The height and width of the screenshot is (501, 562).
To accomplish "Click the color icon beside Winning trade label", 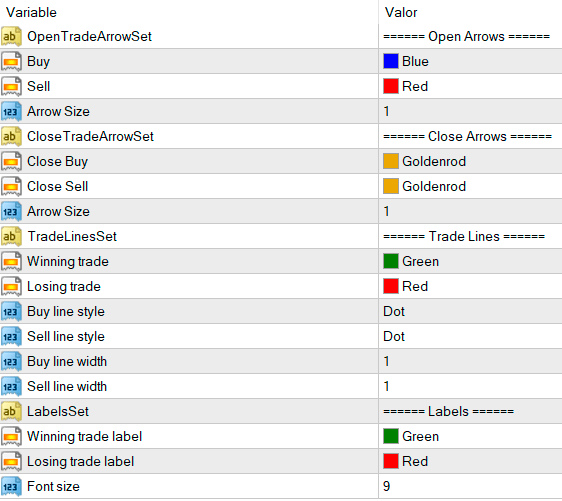I will click(x=11, y=436).
